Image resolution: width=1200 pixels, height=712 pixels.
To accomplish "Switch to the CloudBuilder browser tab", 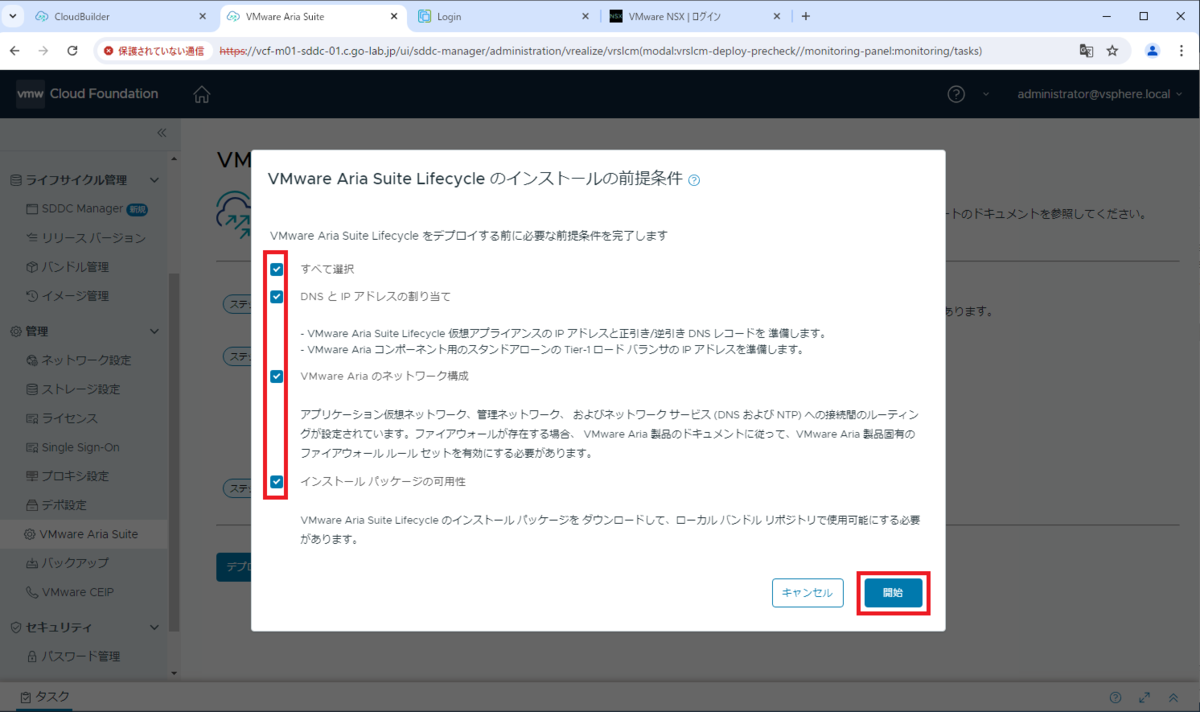I will coord(122,16).
